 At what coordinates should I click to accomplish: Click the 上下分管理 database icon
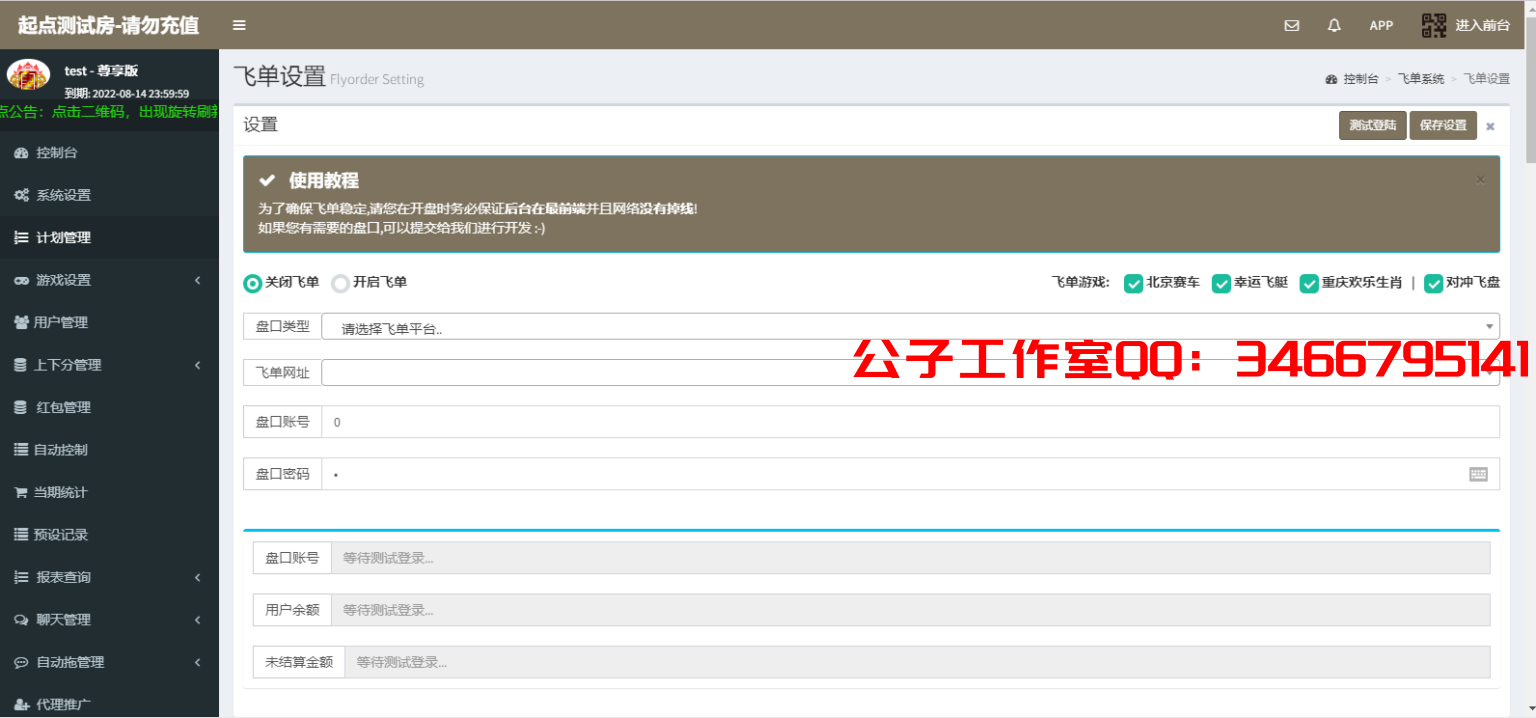pyautogui.click(x=20, y=365)
